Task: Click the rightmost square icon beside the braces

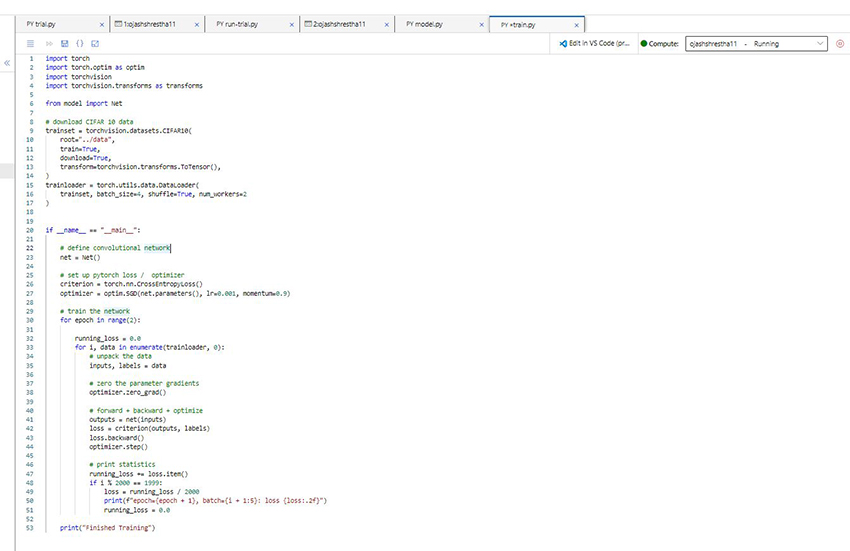Action: point(94,44)
